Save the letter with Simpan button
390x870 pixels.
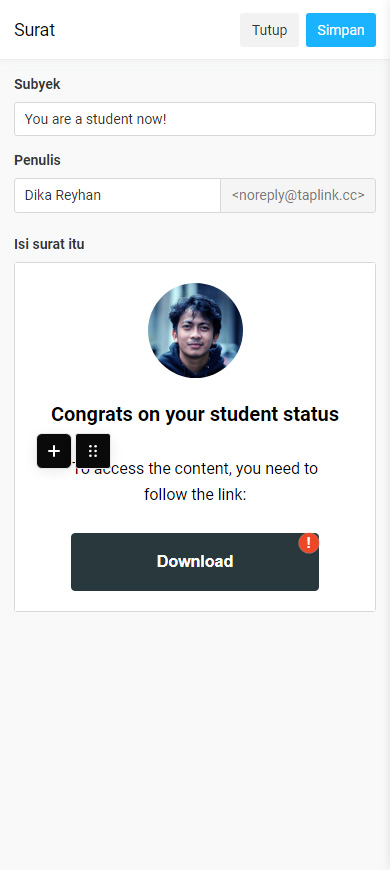pyautogui.click(x=341, y=30)
